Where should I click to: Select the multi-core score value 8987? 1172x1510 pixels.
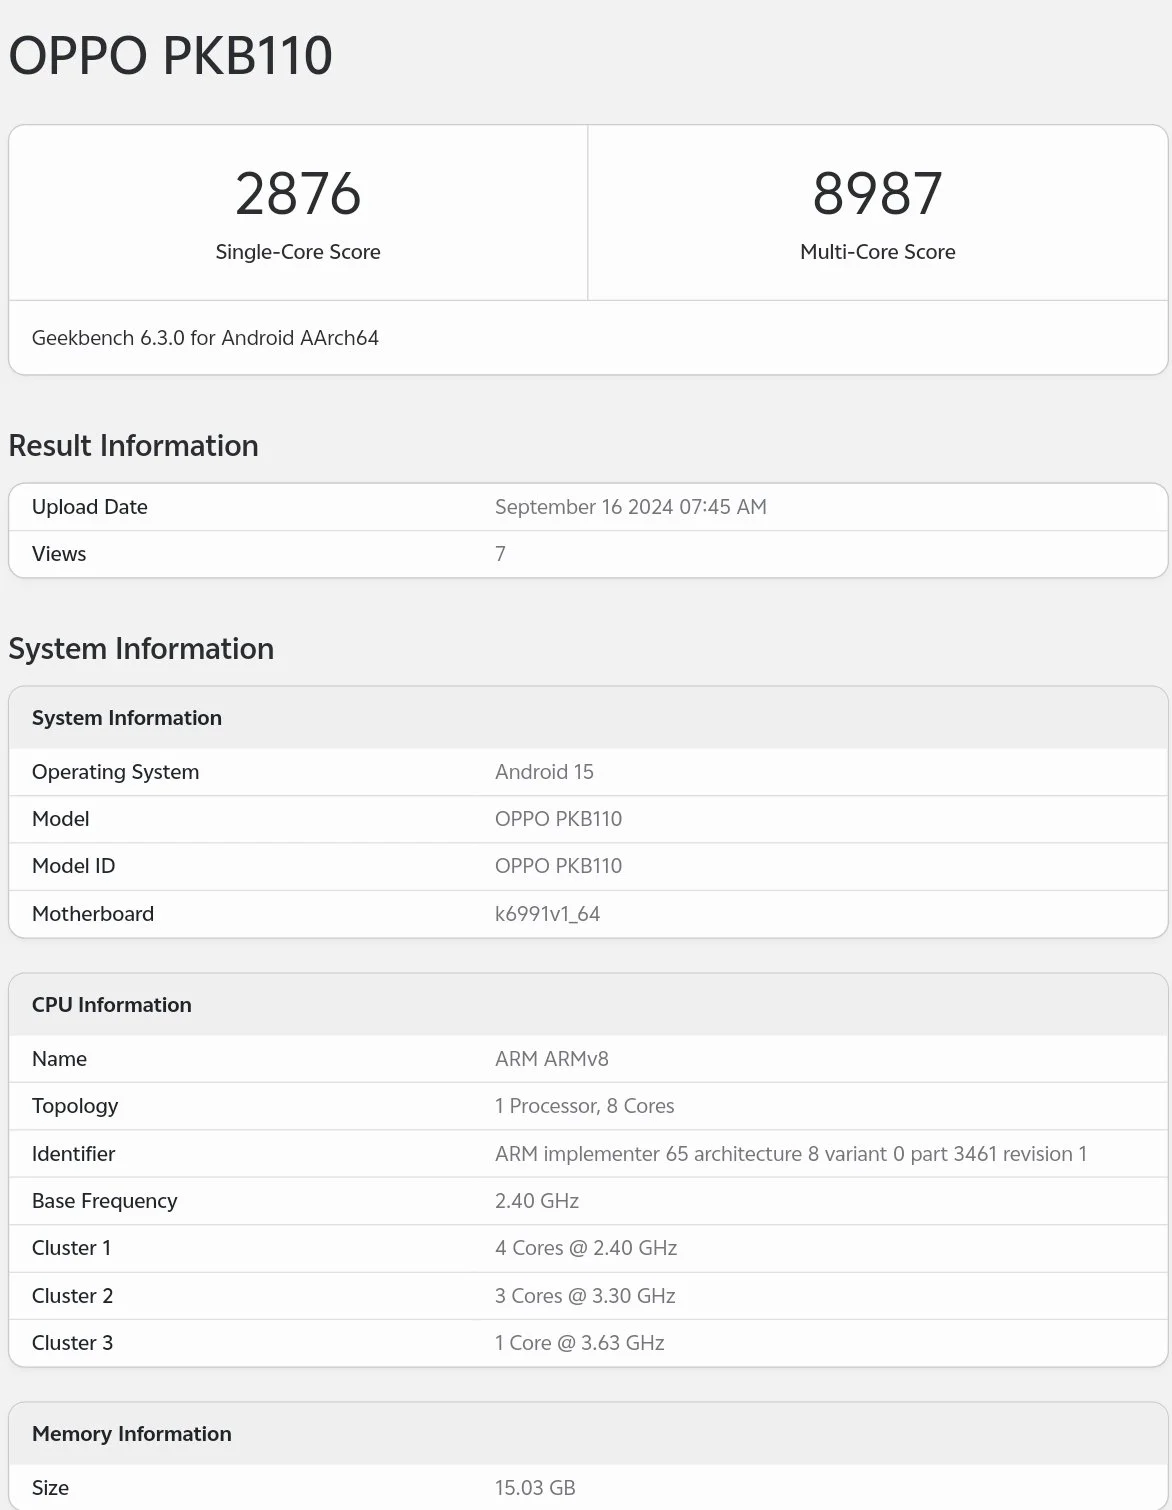877,193
